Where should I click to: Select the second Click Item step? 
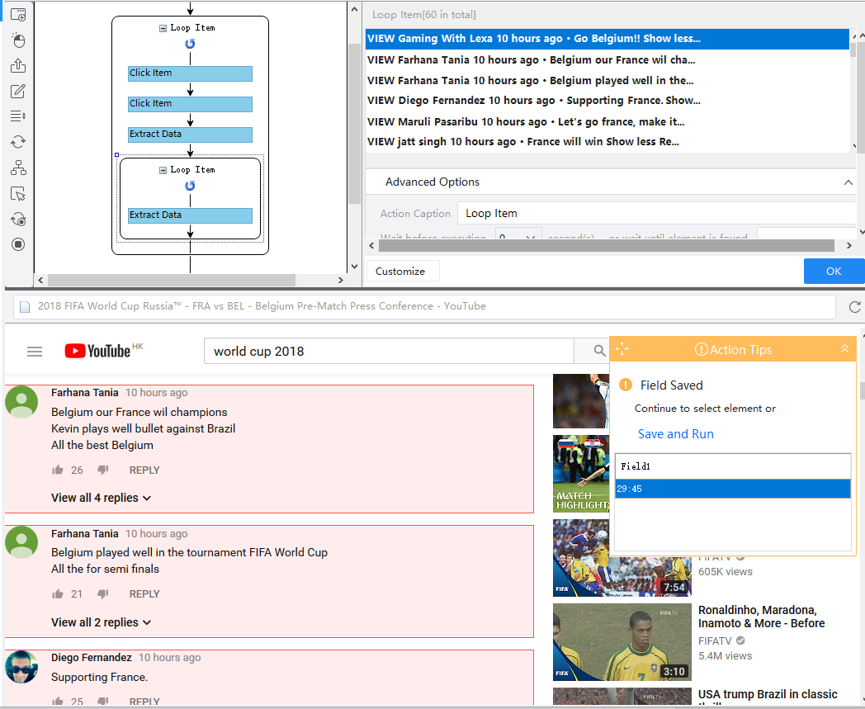tap(190, 104)
